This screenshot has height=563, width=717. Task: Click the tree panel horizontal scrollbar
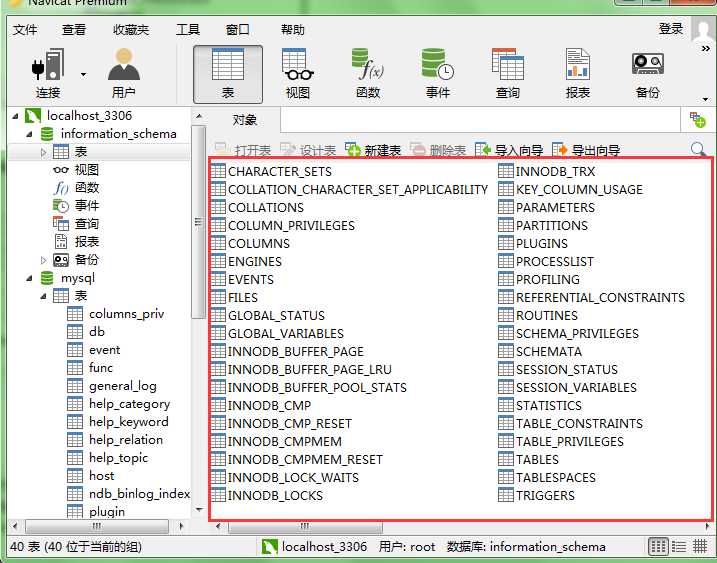point(97,526)
